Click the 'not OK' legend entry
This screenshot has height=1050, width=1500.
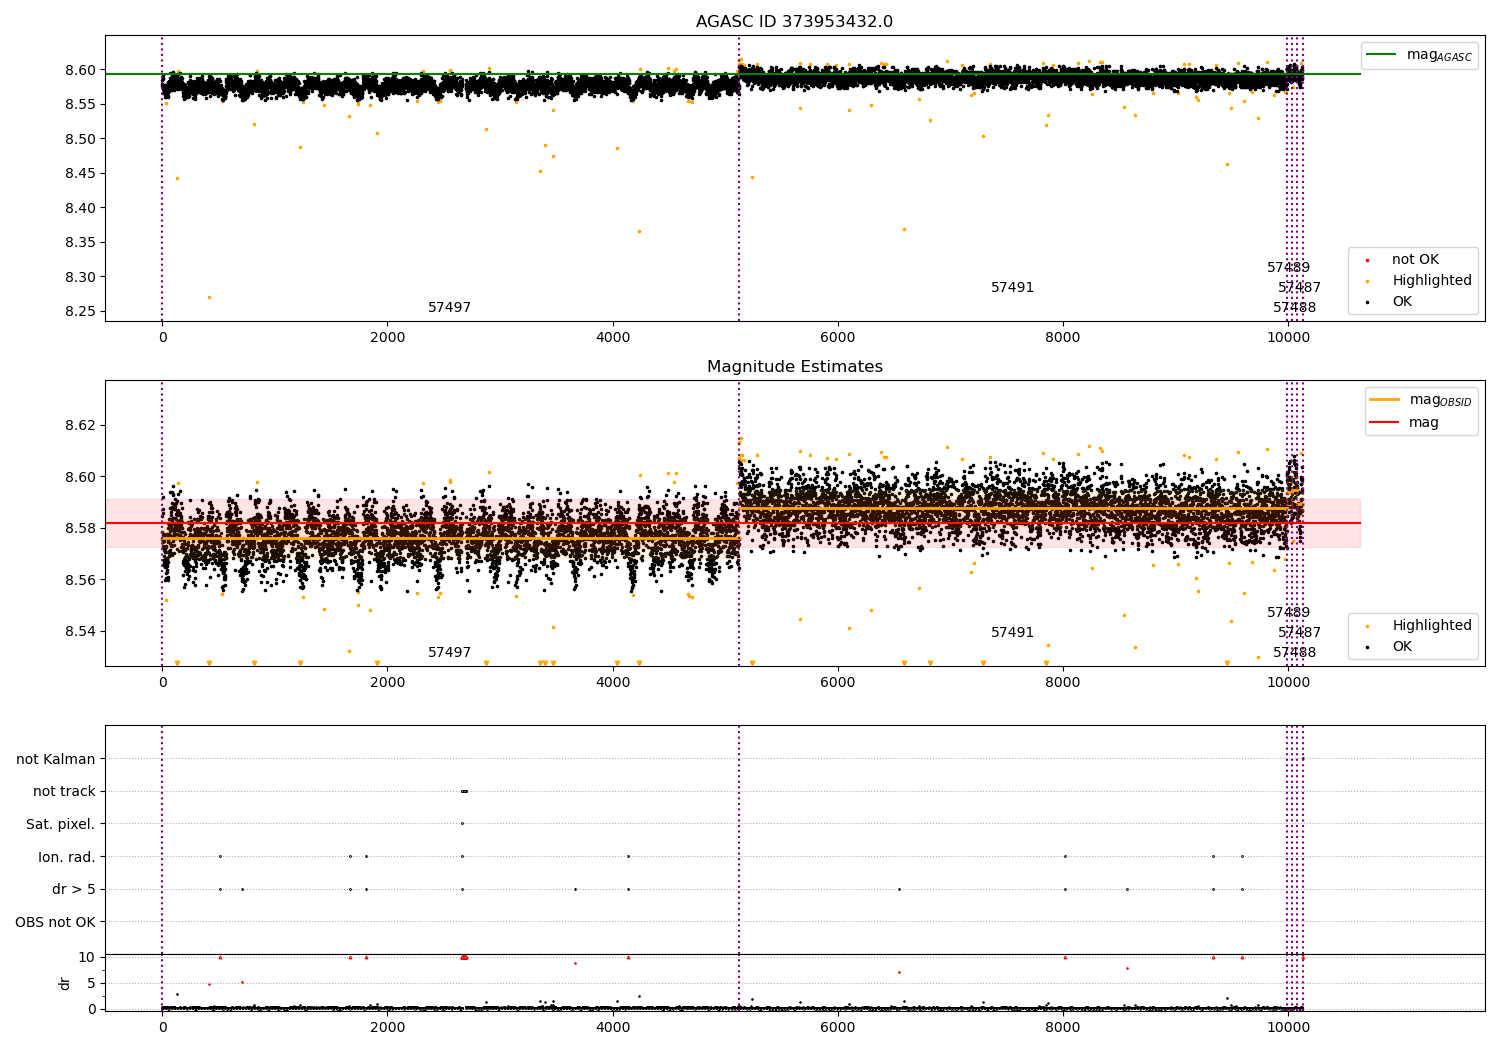(x=1415, y=260)
